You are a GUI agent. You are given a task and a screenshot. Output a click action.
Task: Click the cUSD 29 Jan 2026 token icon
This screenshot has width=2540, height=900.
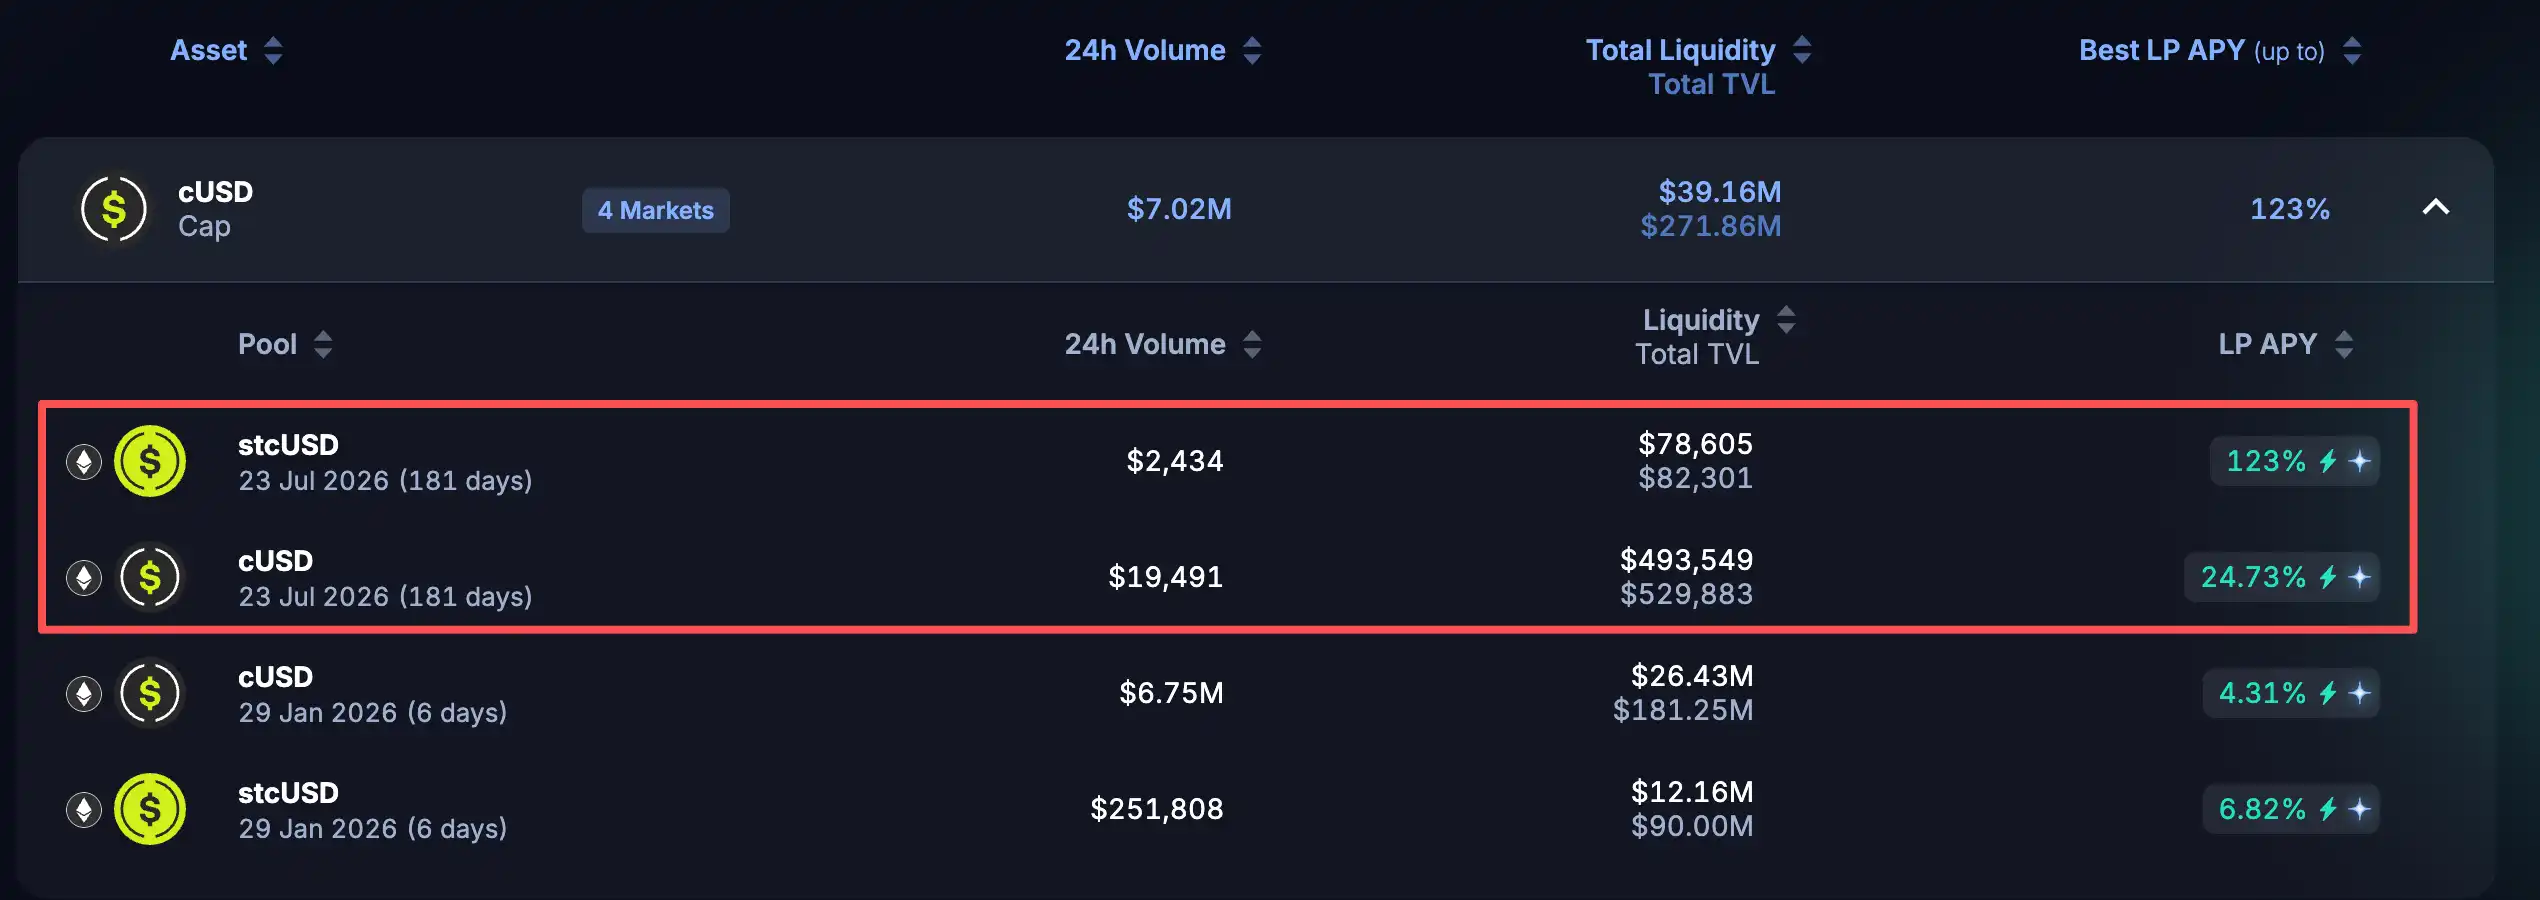pos(150,693)
